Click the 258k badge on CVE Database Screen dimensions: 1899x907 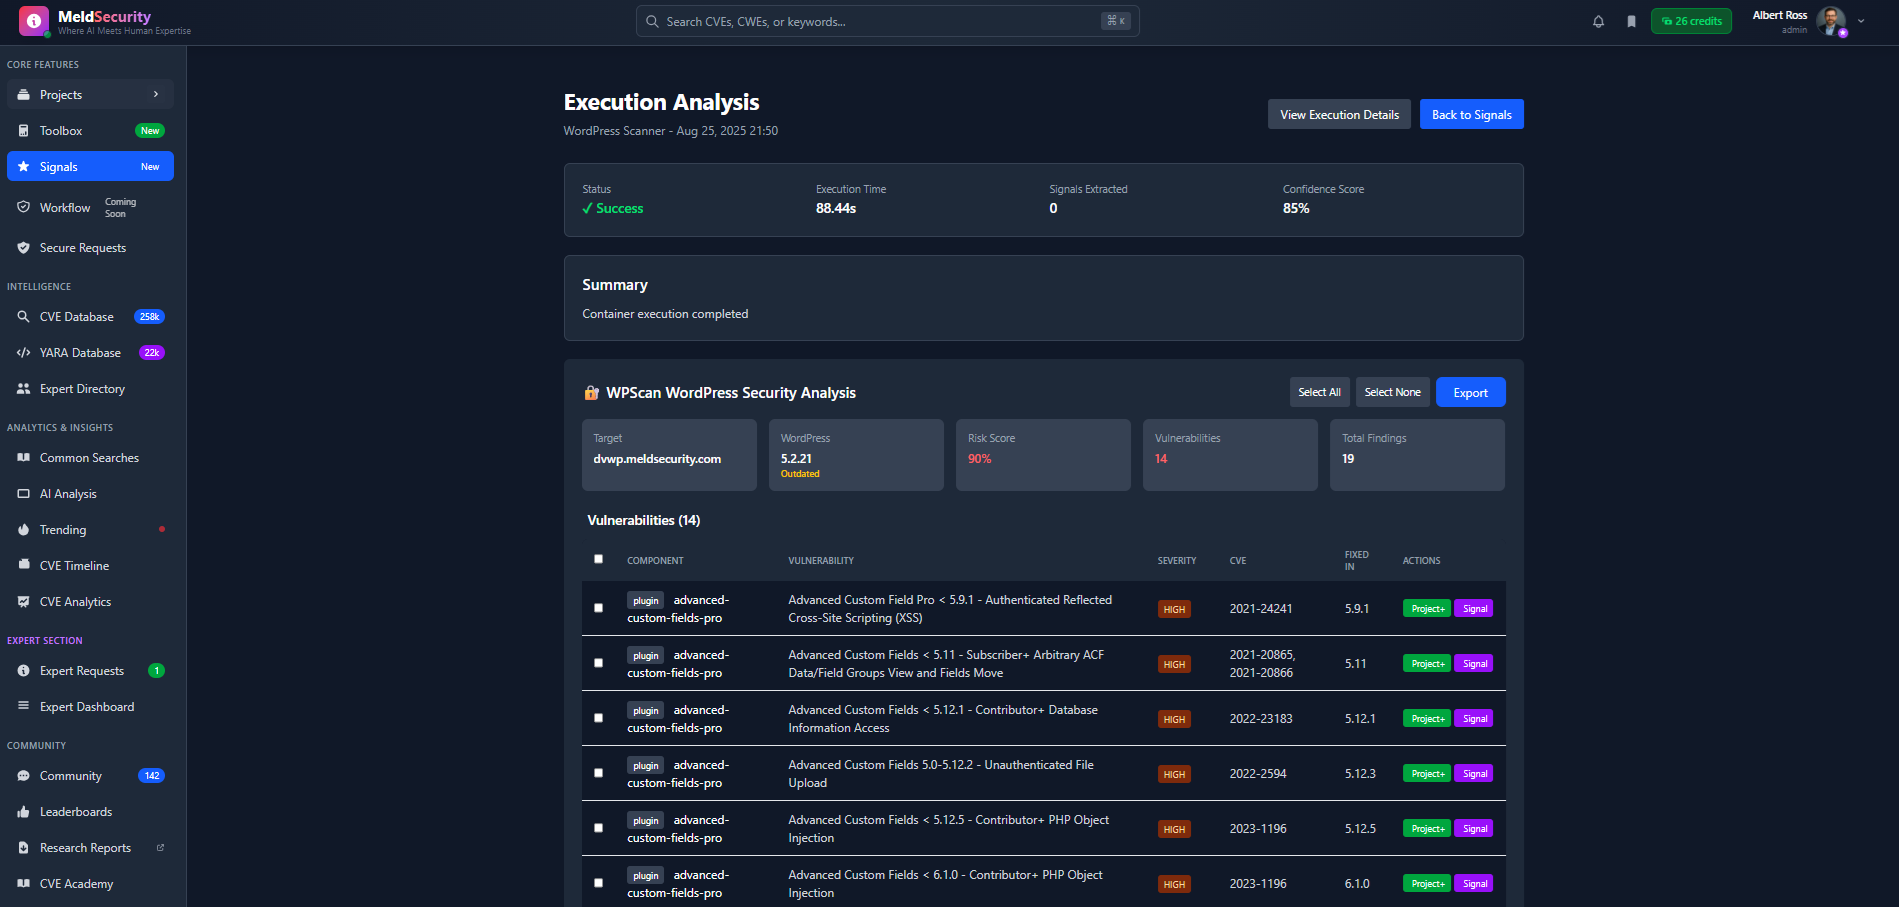(x=149, y=317)
